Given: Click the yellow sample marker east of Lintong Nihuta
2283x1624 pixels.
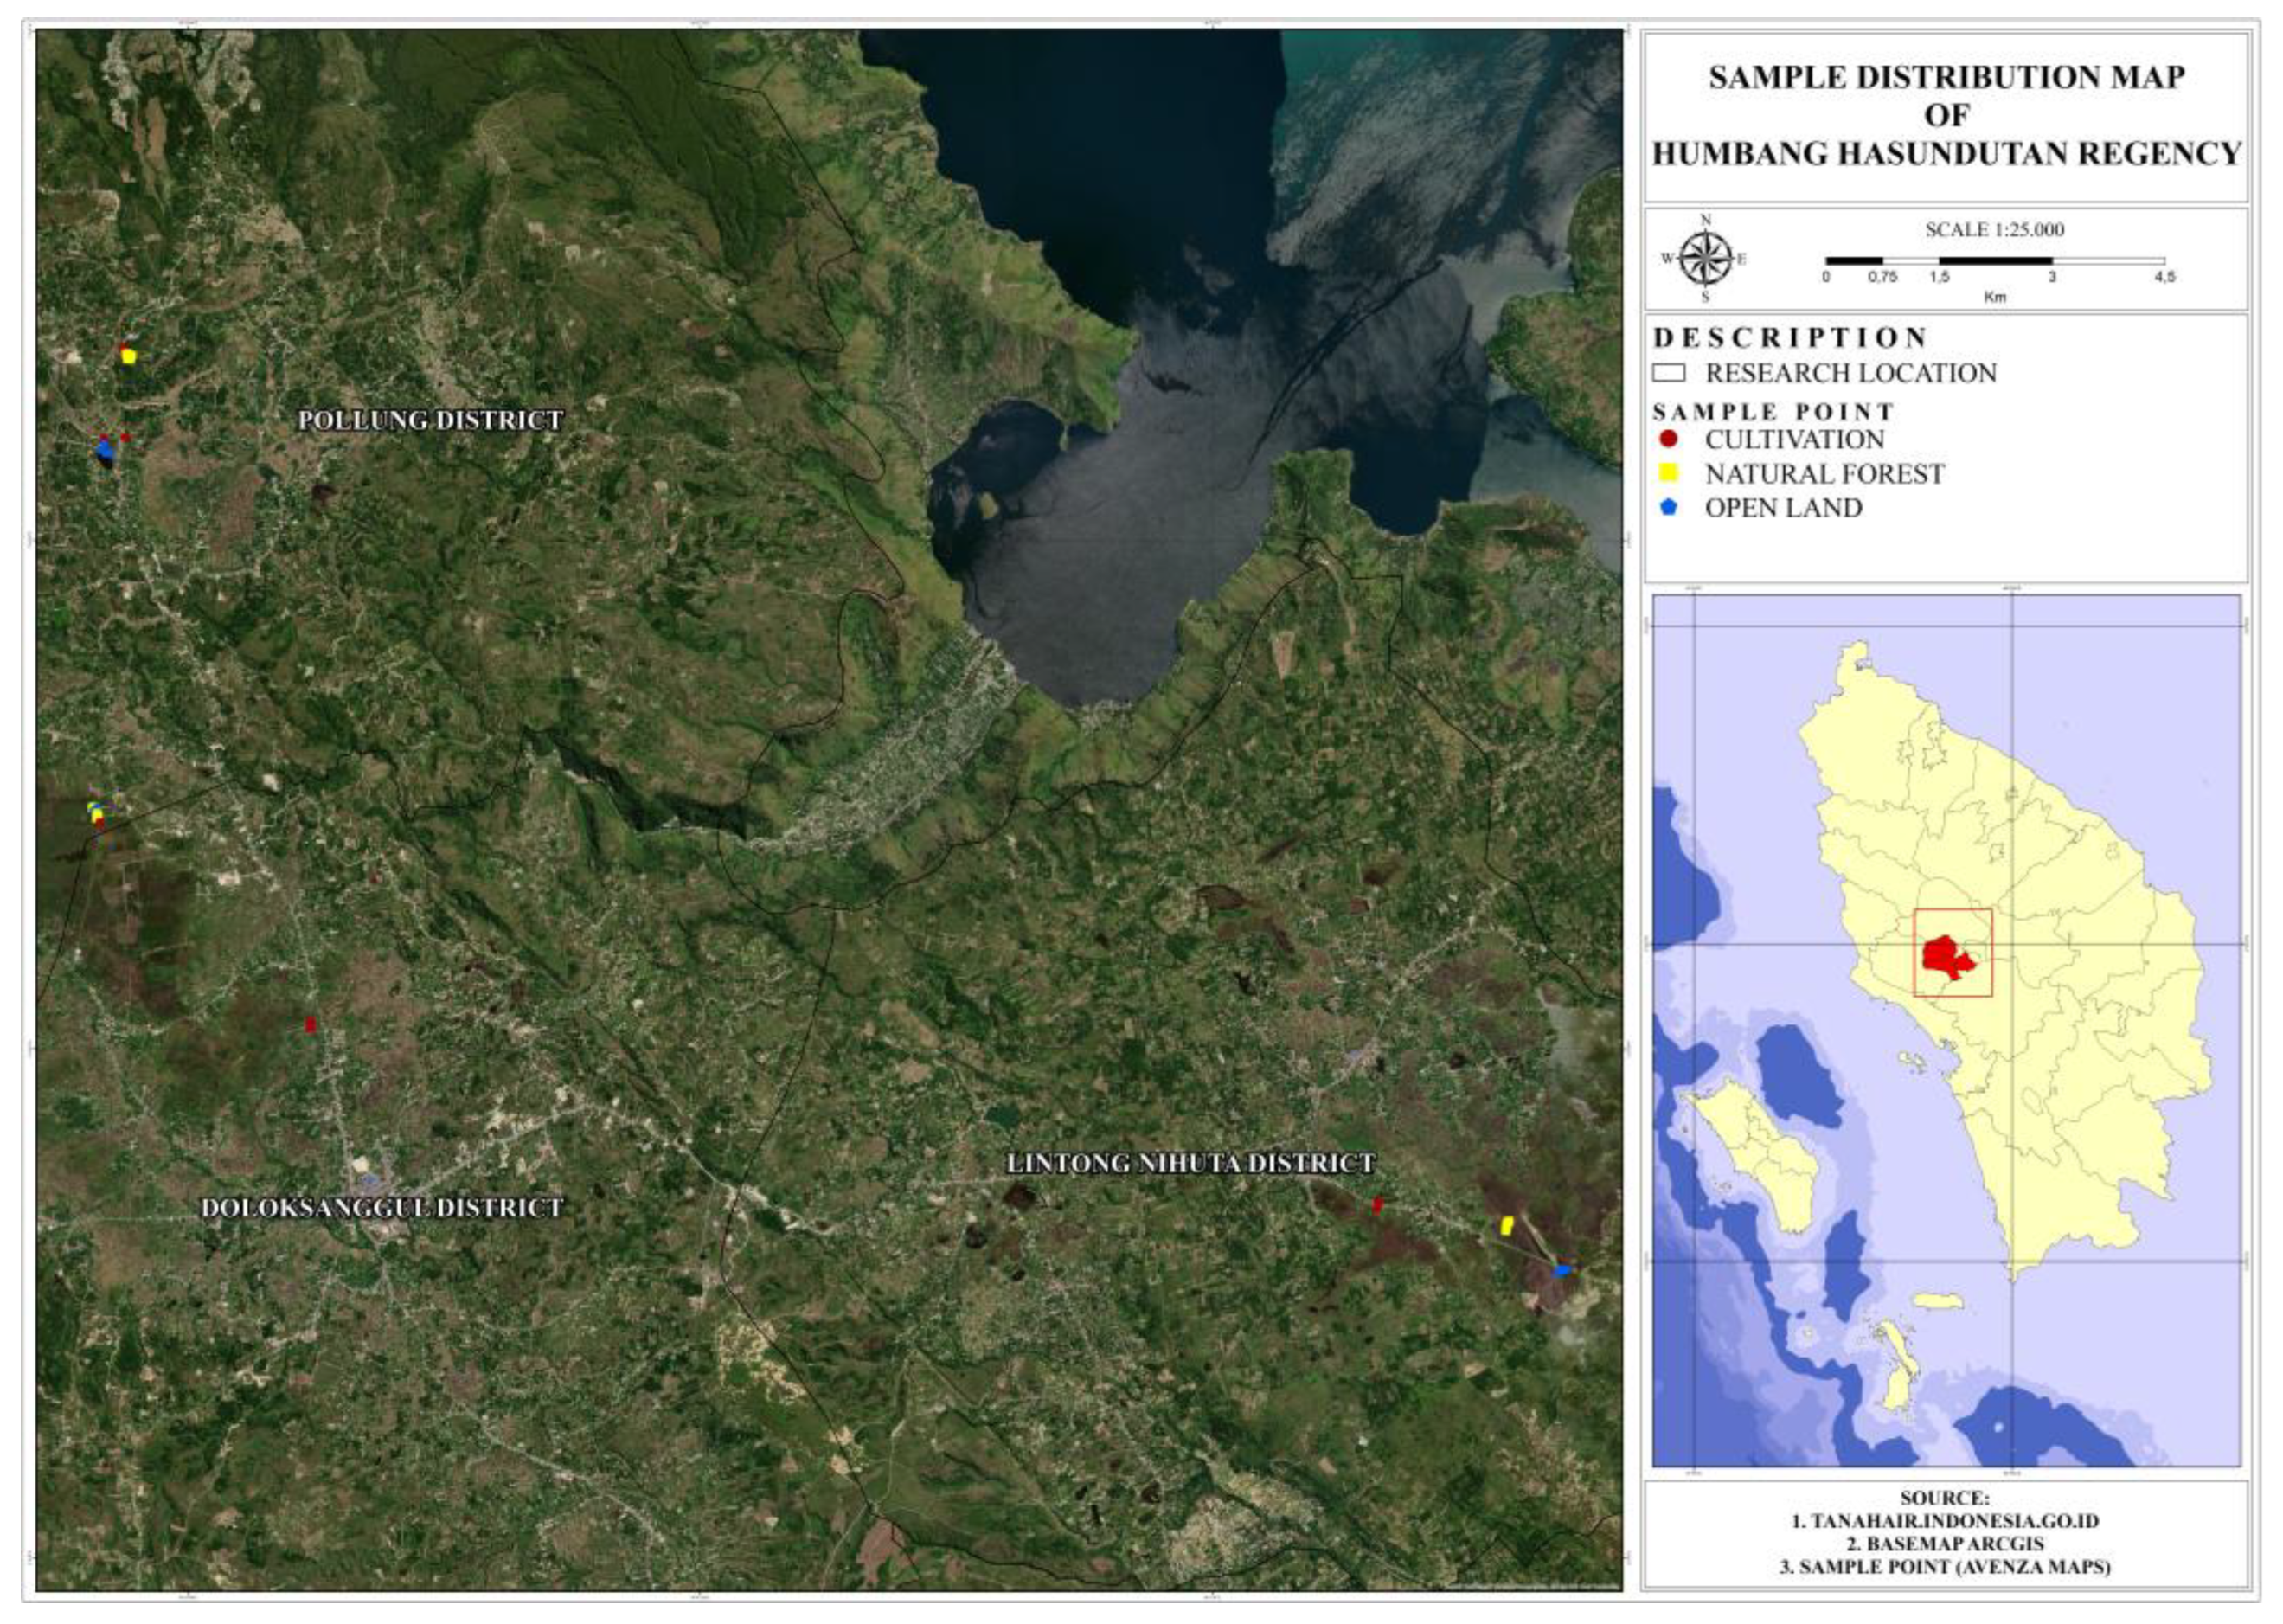Looking at the screenshot, I should pyautogui.click(x=1506, y=1225).
